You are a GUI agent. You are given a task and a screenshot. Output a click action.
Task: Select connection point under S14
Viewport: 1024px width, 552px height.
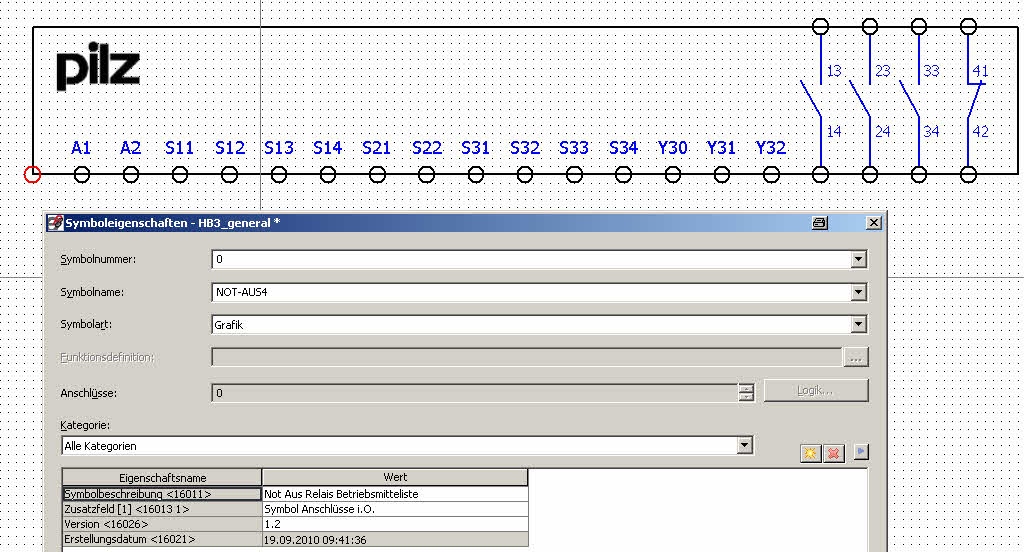point(328,174)
